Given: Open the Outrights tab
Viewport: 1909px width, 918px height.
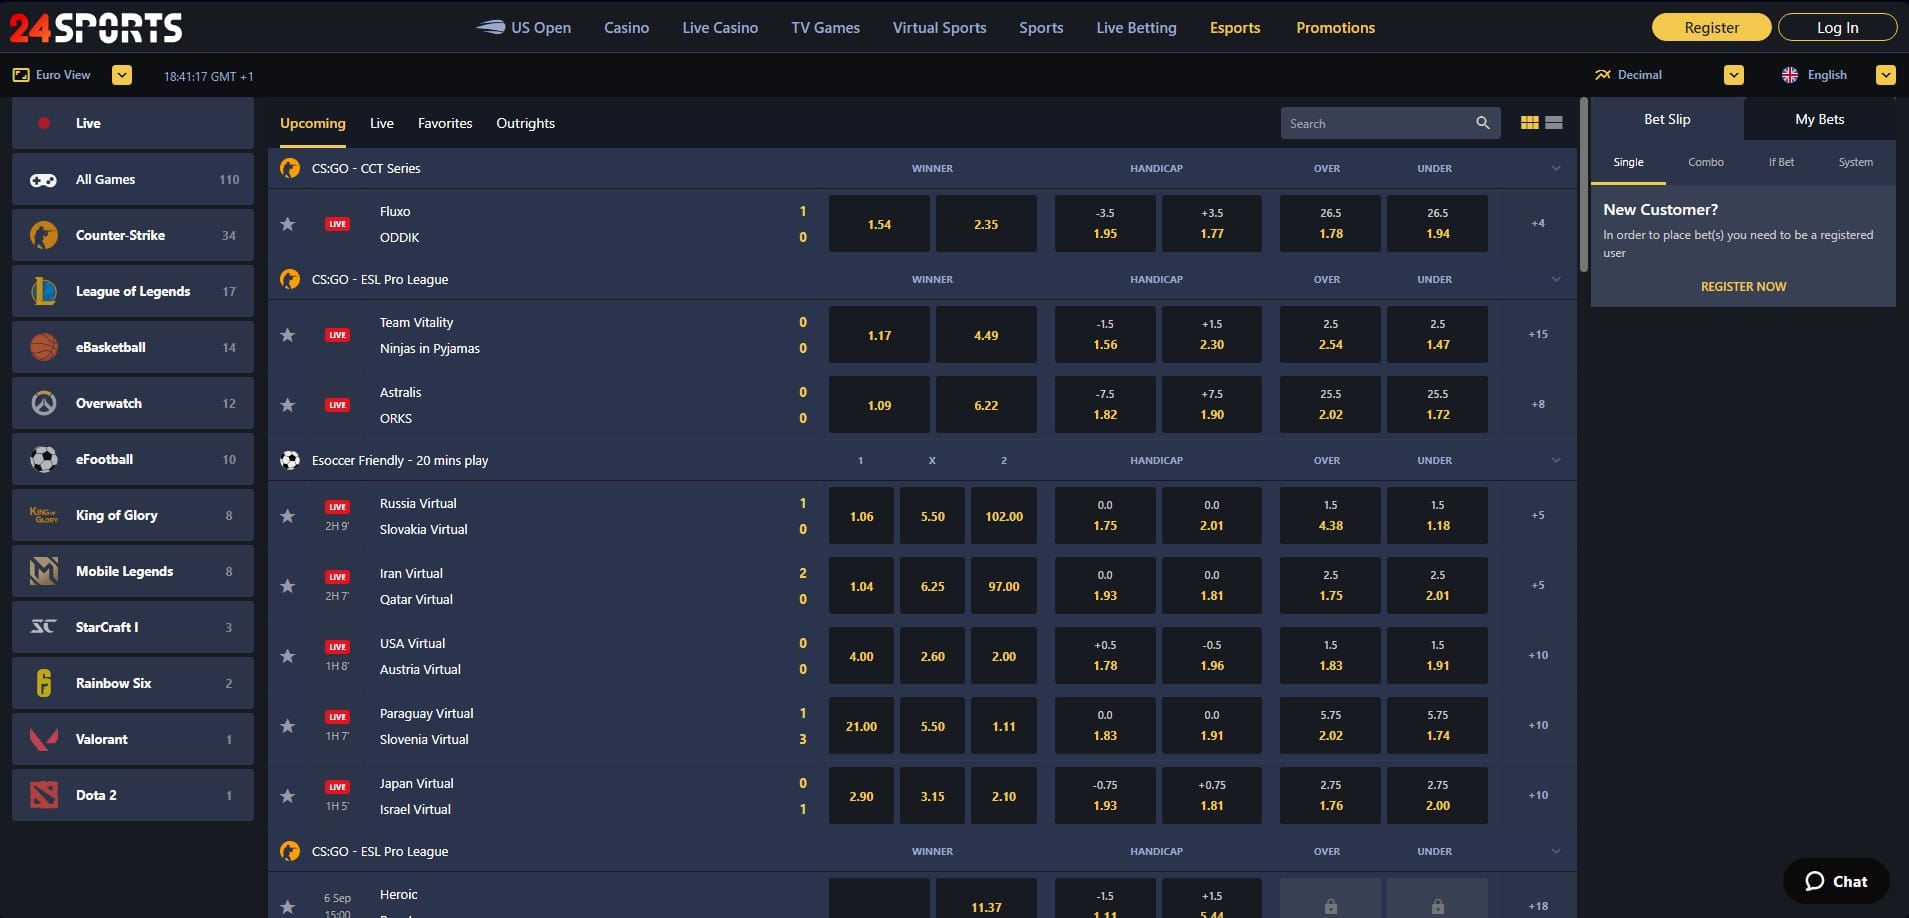Looking at the screenshot, I should [x=525, y=123].
